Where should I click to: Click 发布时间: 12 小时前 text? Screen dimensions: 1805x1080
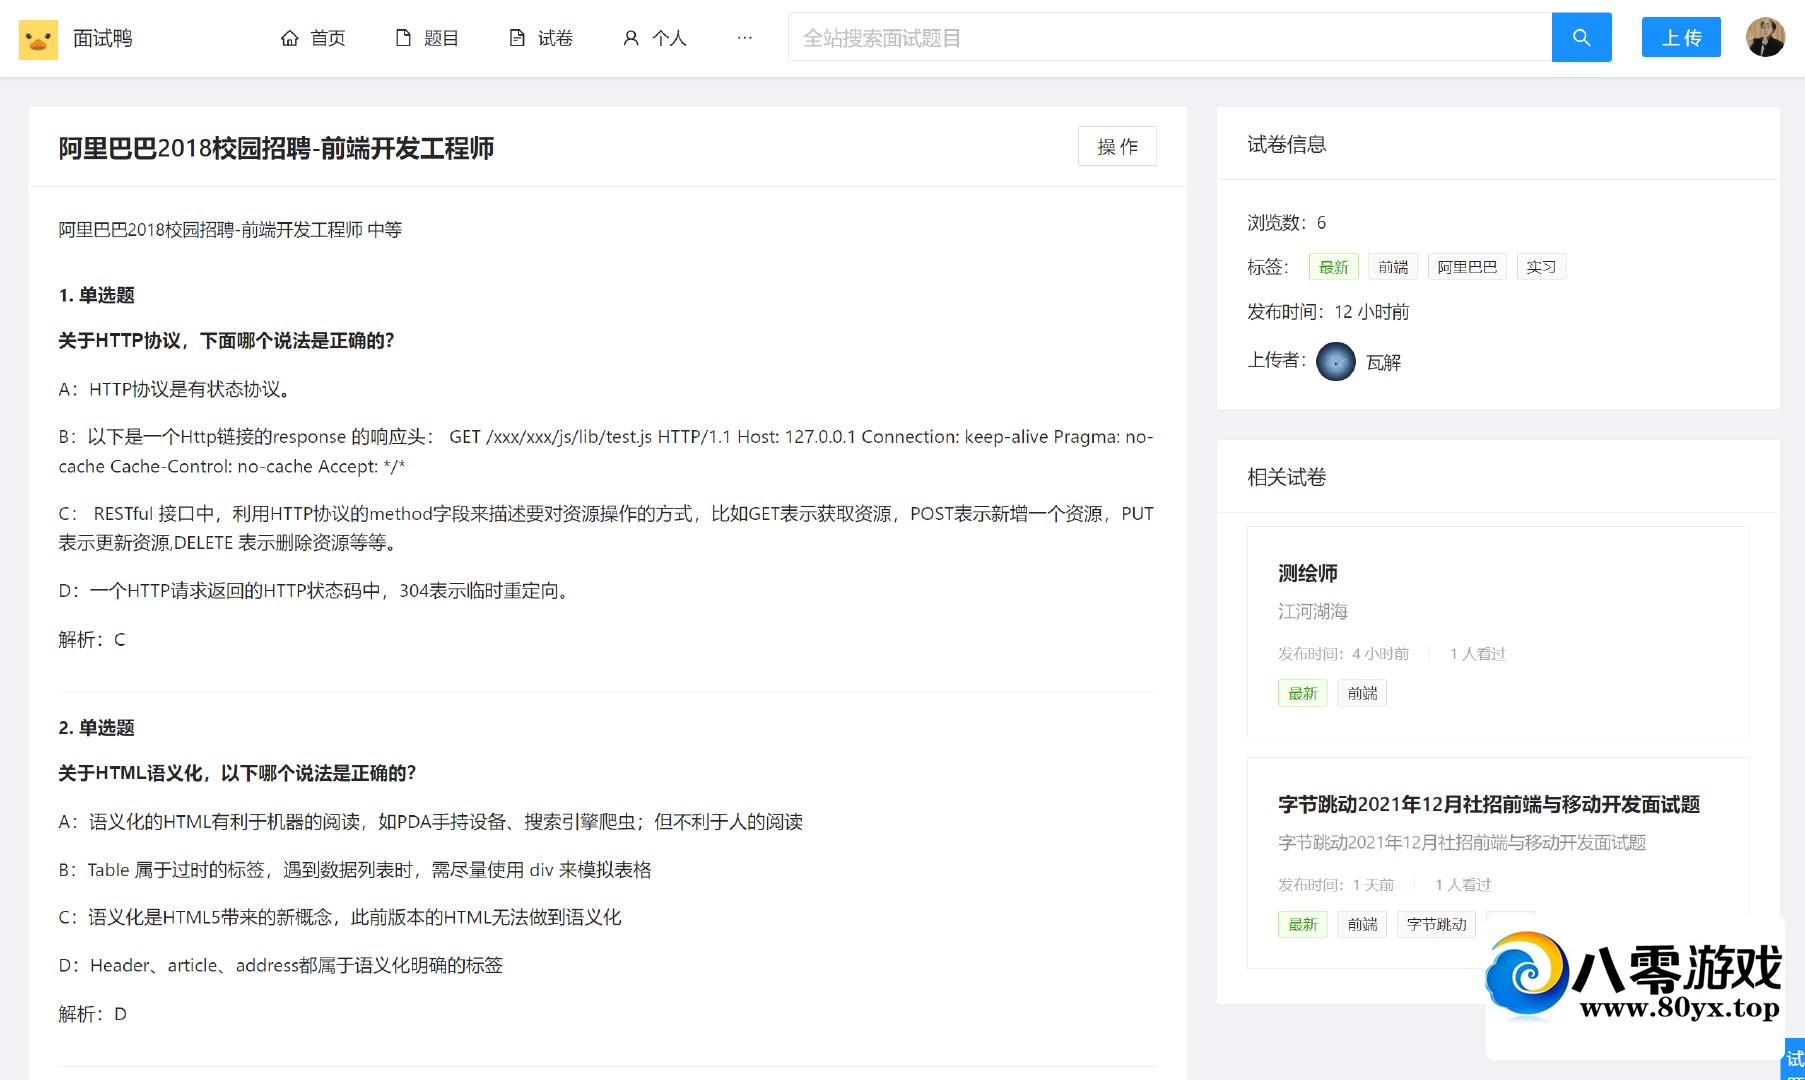tap(1328, 312)
